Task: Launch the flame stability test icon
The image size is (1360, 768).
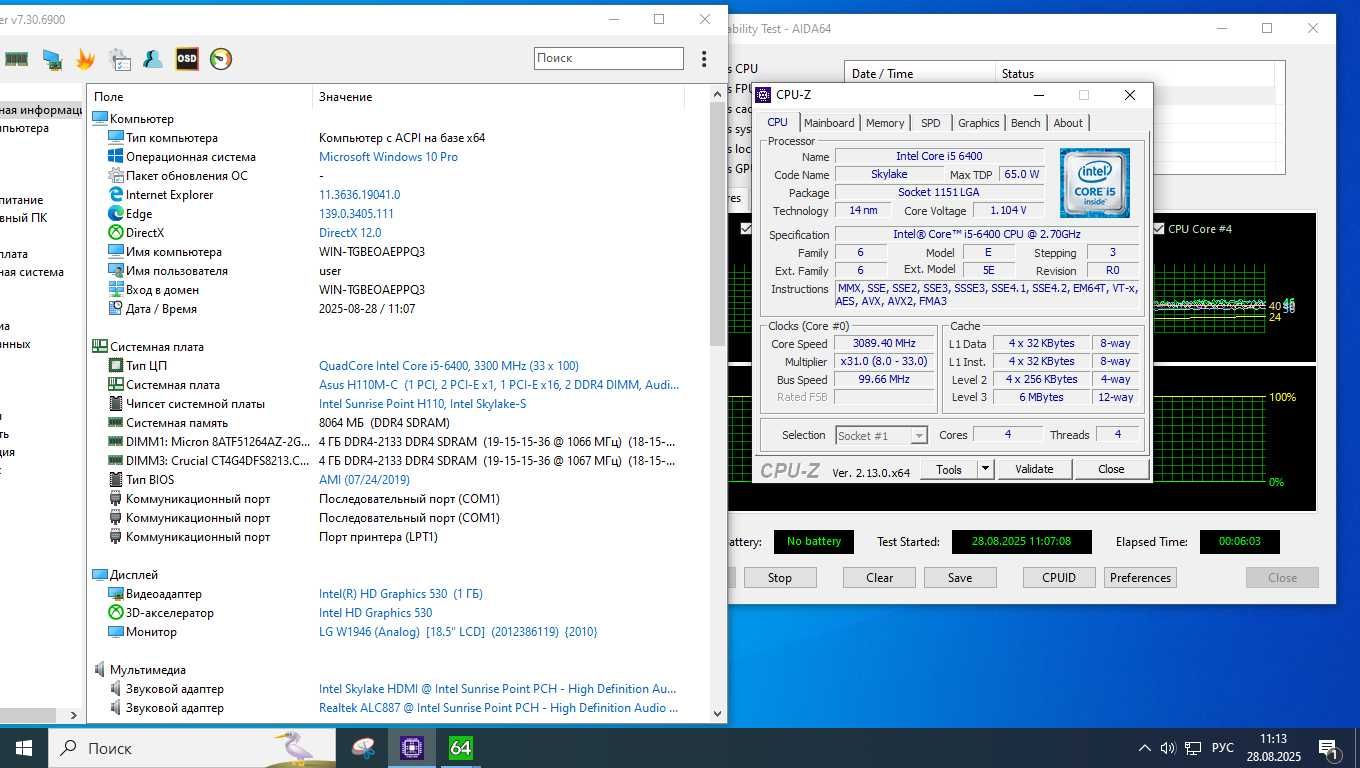Action: coord(86,59)
